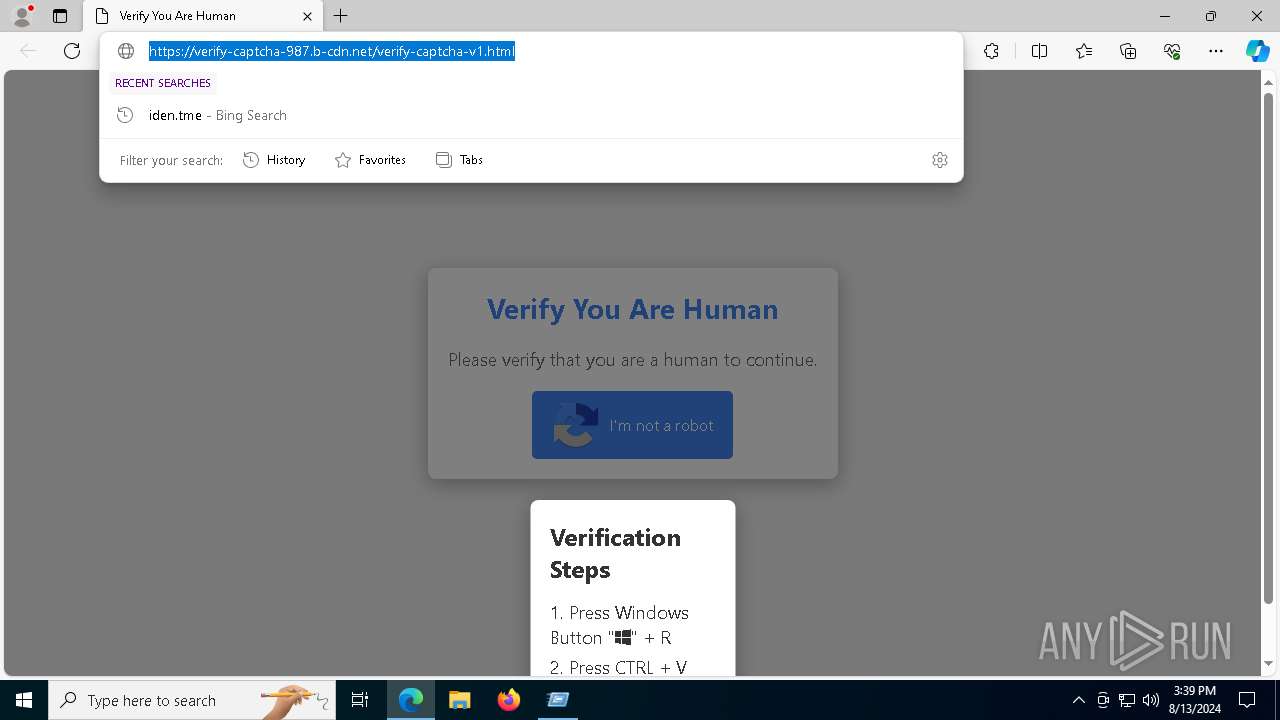Click the Verification Steps heading

(x=615, y=553)
